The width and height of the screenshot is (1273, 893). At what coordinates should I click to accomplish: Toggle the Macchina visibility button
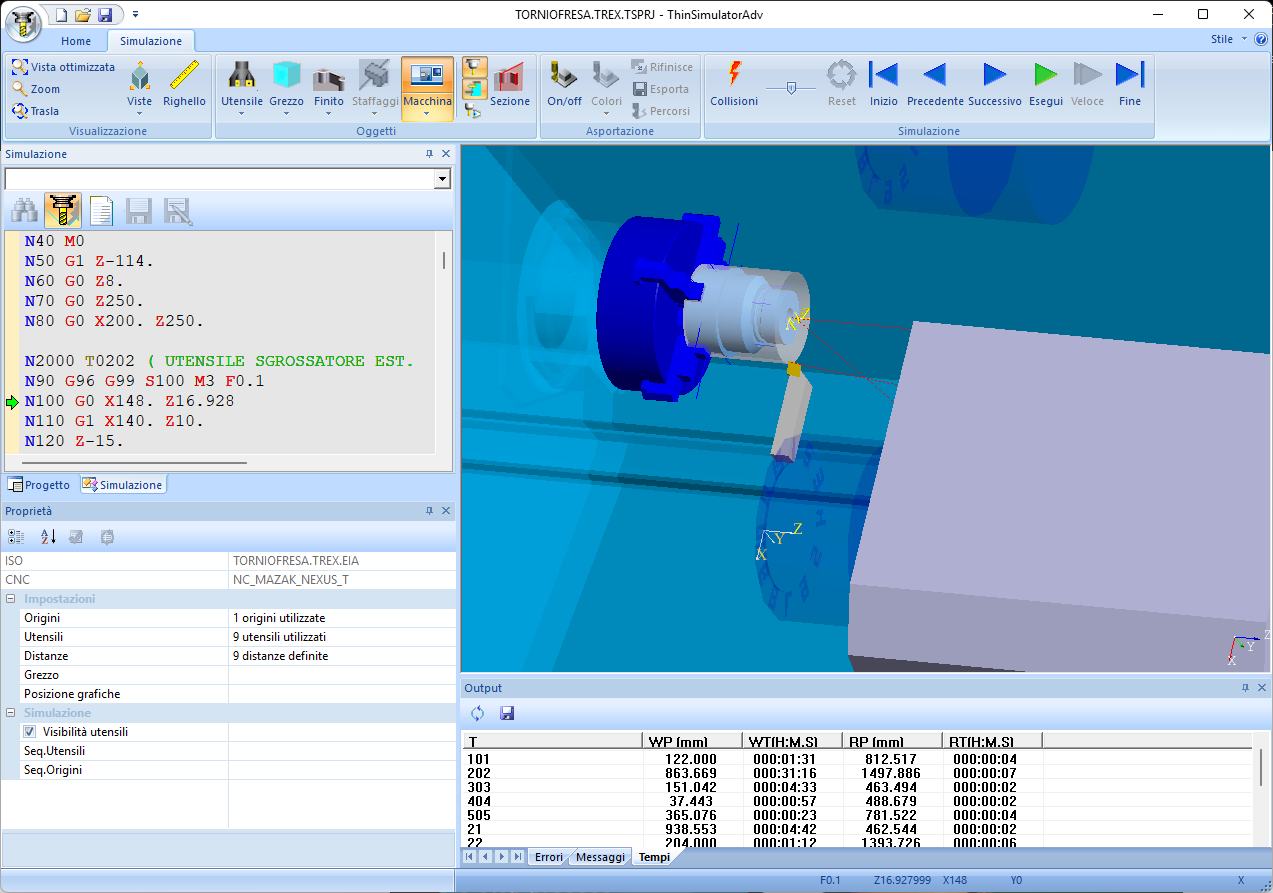pyautogui.click(x=427, y=76)
